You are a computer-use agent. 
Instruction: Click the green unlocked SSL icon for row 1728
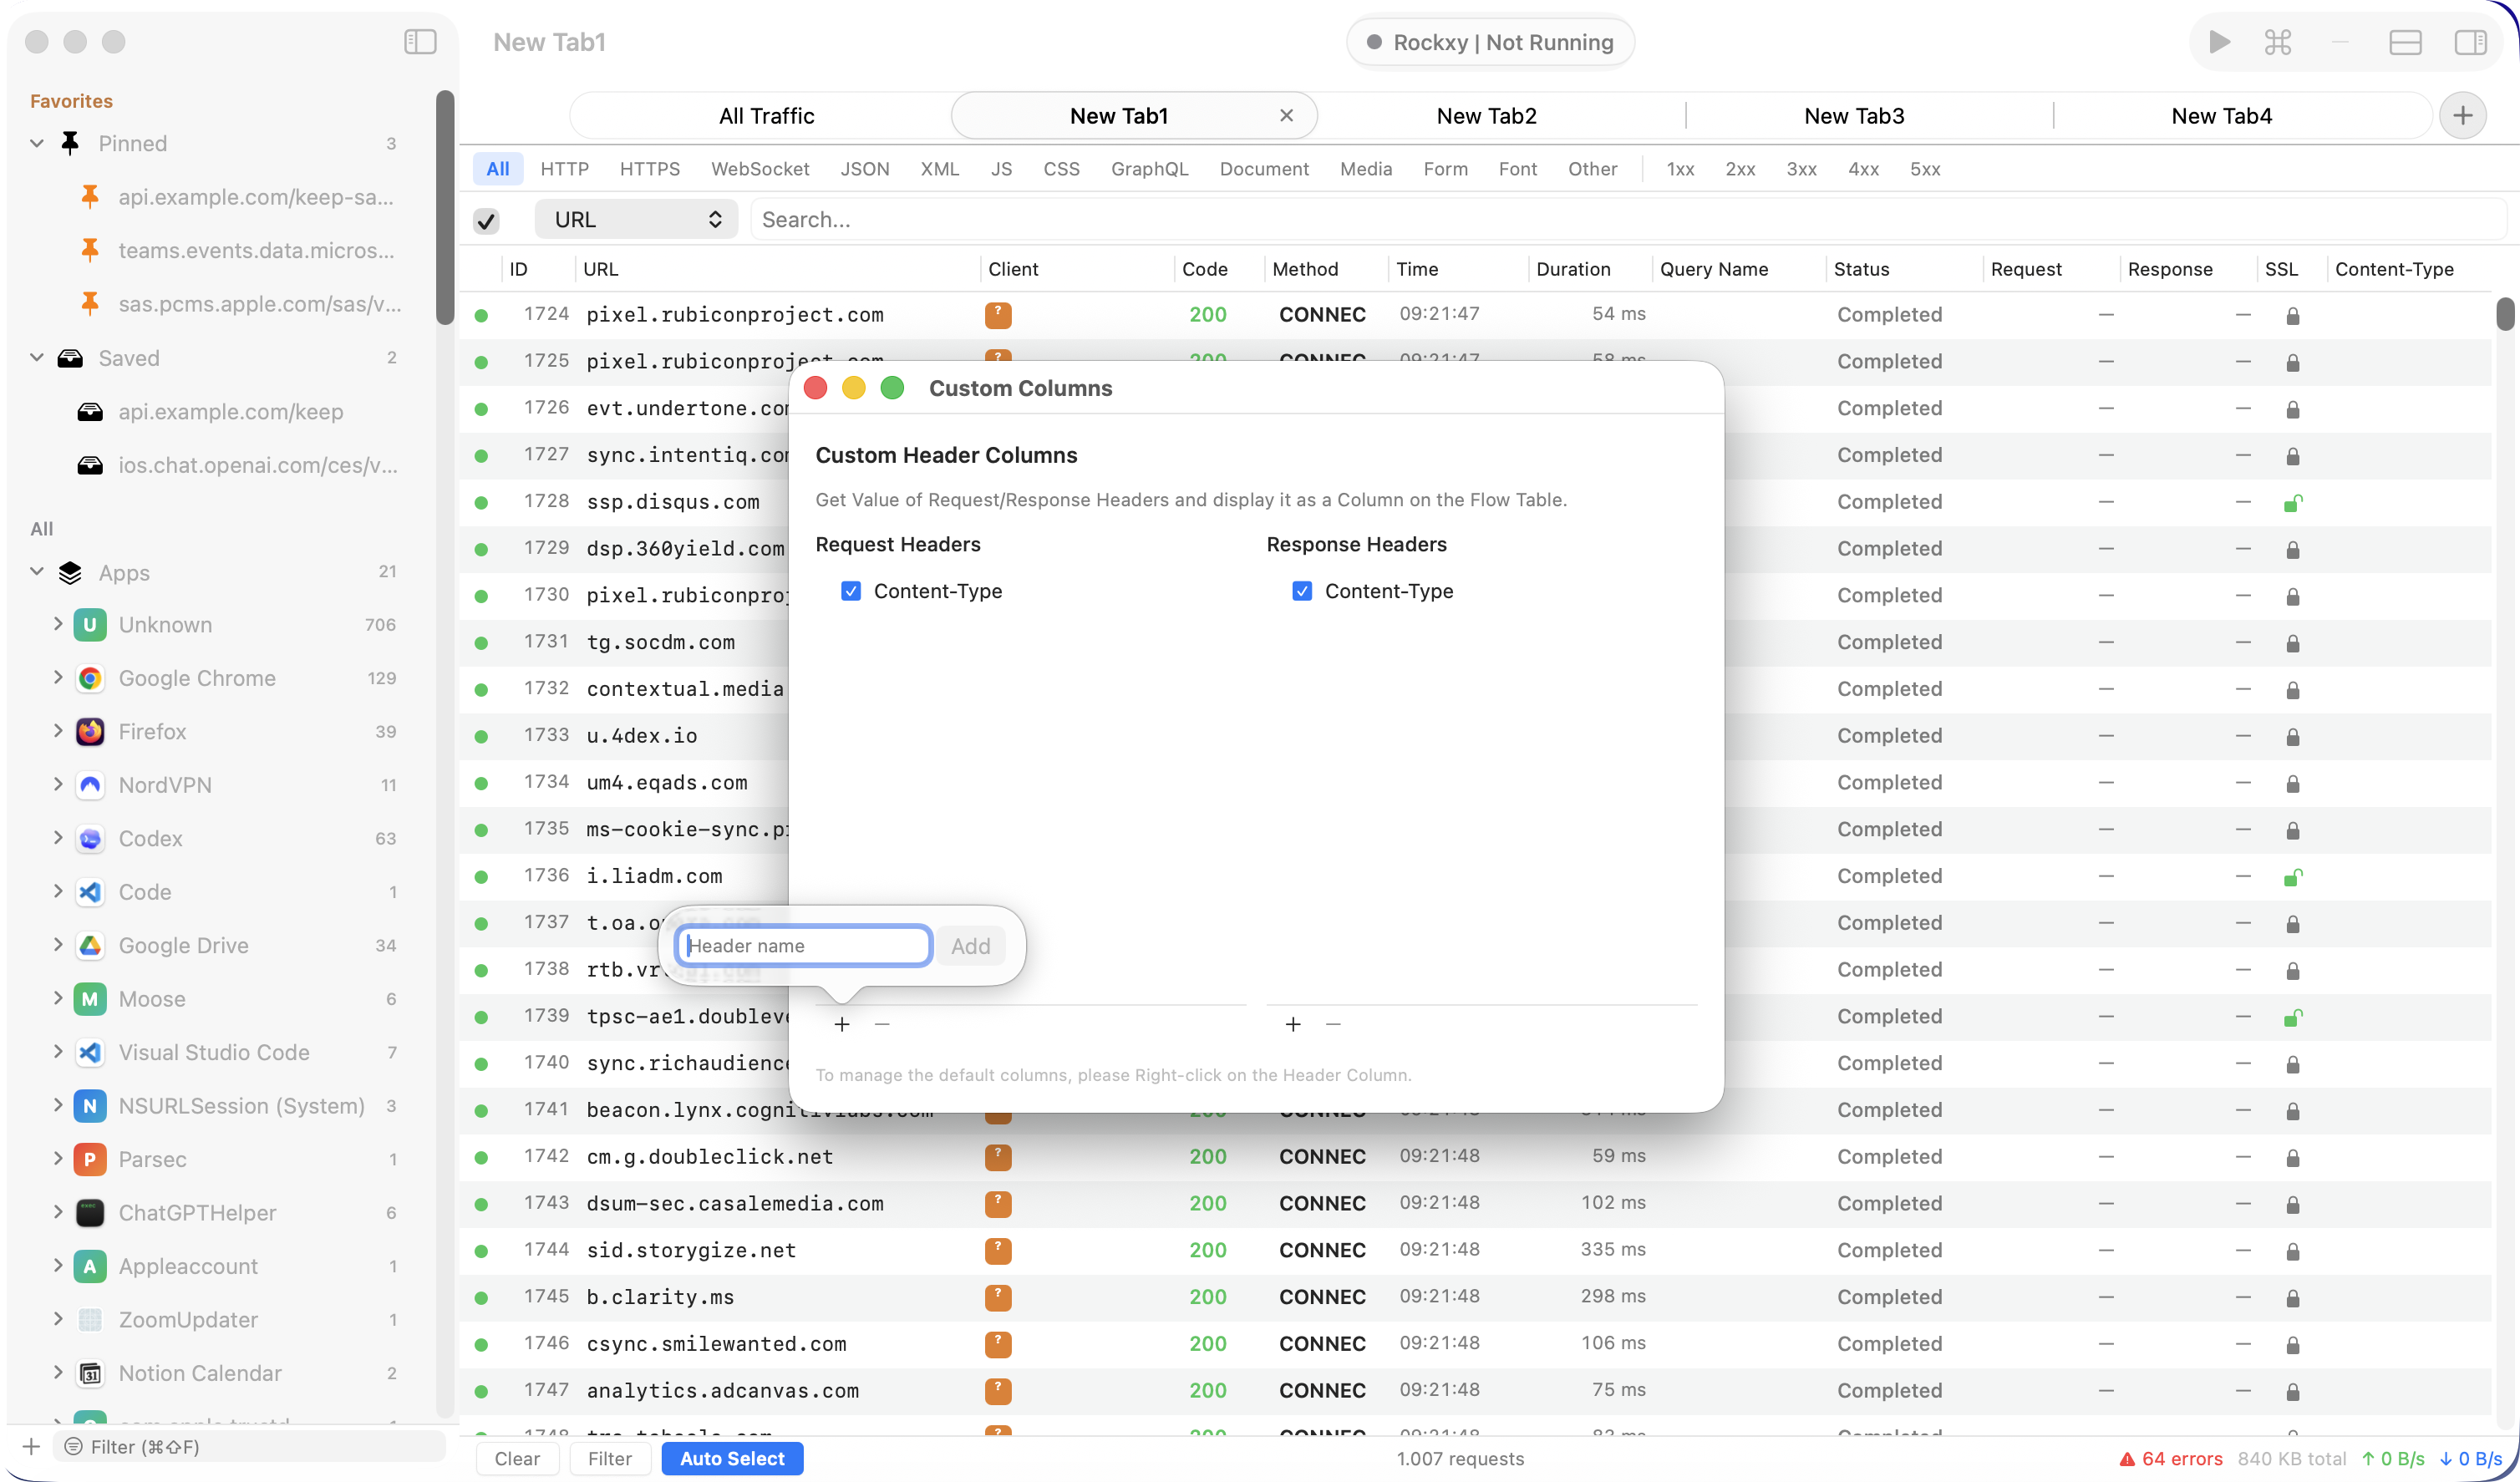[2293, 503]
